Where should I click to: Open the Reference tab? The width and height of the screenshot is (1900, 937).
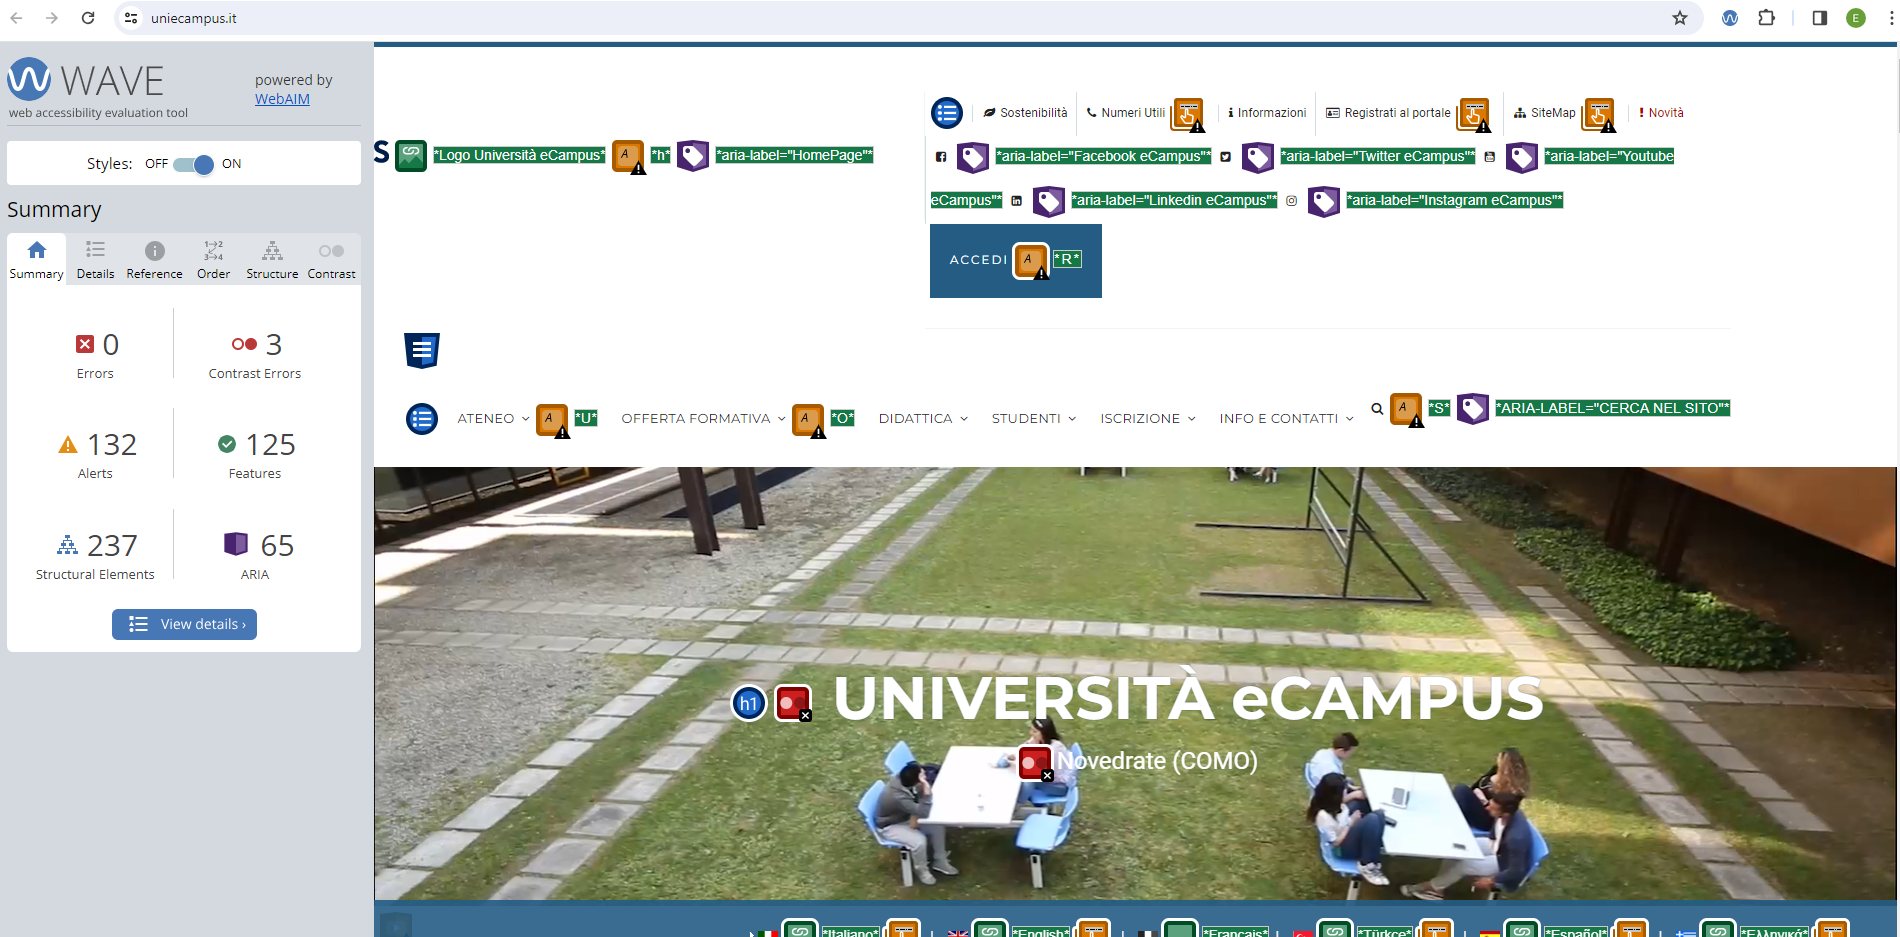[x=154, y=260]
